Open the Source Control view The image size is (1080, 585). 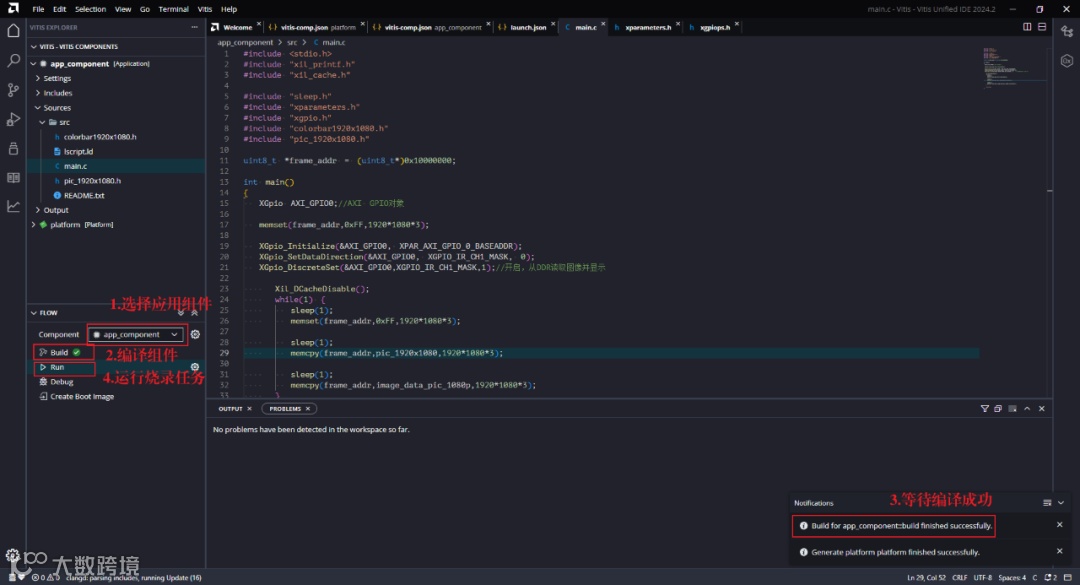pos(13,90)
